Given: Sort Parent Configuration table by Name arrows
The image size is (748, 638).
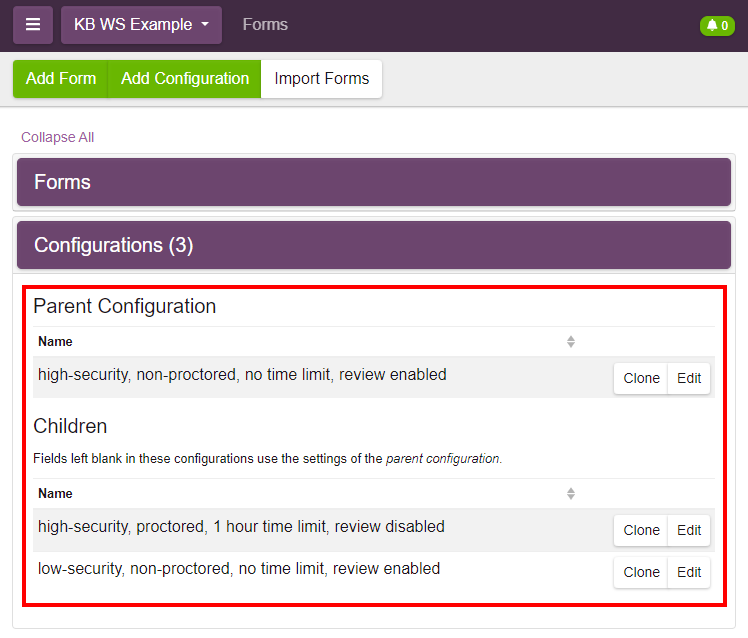Looking at the screenshot, I should pos(571,342).
